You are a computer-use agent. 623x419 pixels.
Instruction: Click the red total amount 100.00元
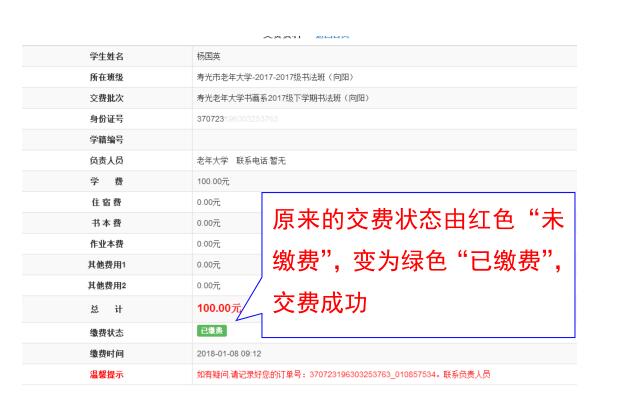click(220, 307)
